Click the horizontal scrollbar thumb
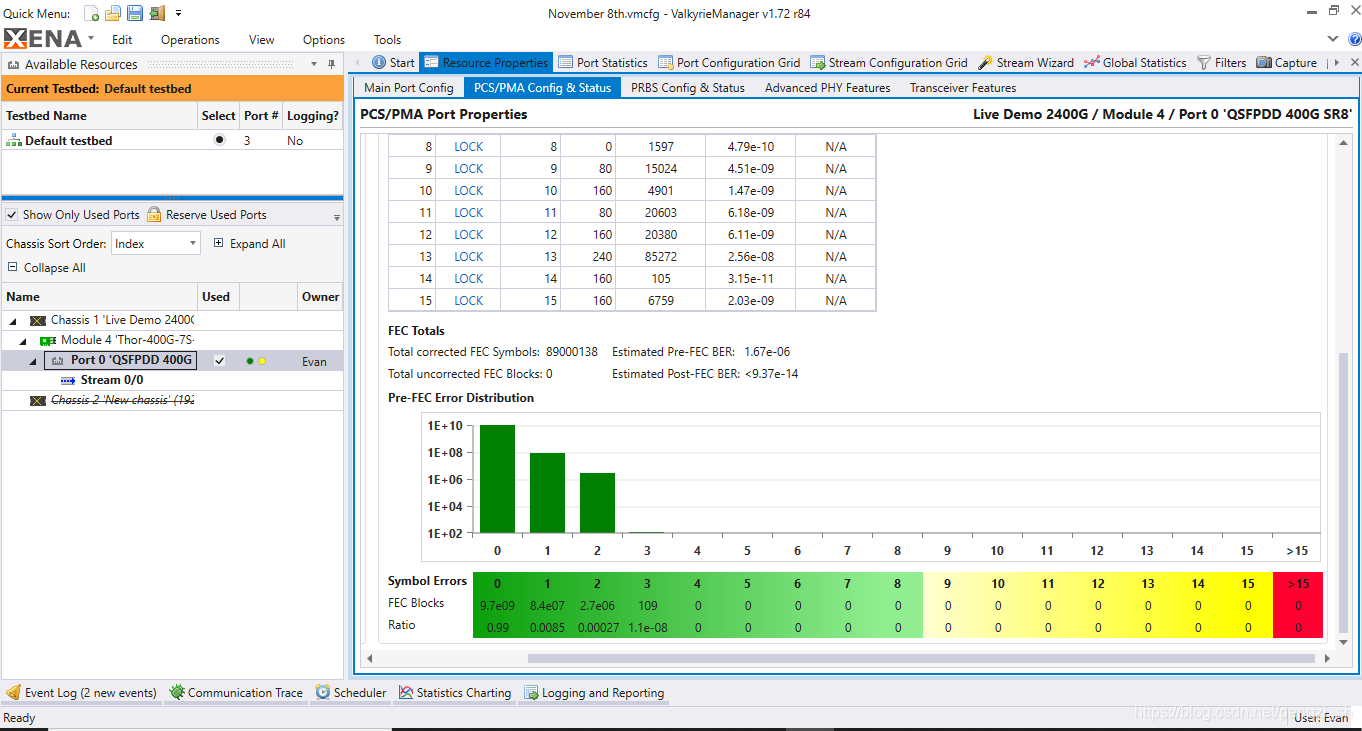 point(921,658)
